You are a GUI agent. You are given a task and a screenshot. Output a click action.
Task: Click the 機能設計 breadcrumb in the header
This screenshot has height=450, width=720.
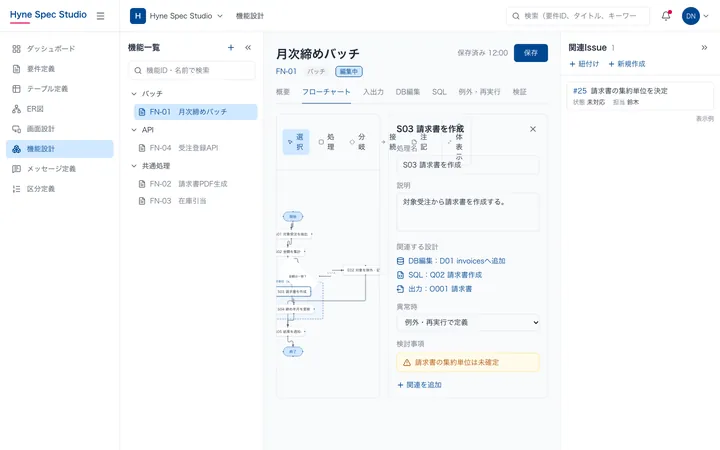[250, 16]
